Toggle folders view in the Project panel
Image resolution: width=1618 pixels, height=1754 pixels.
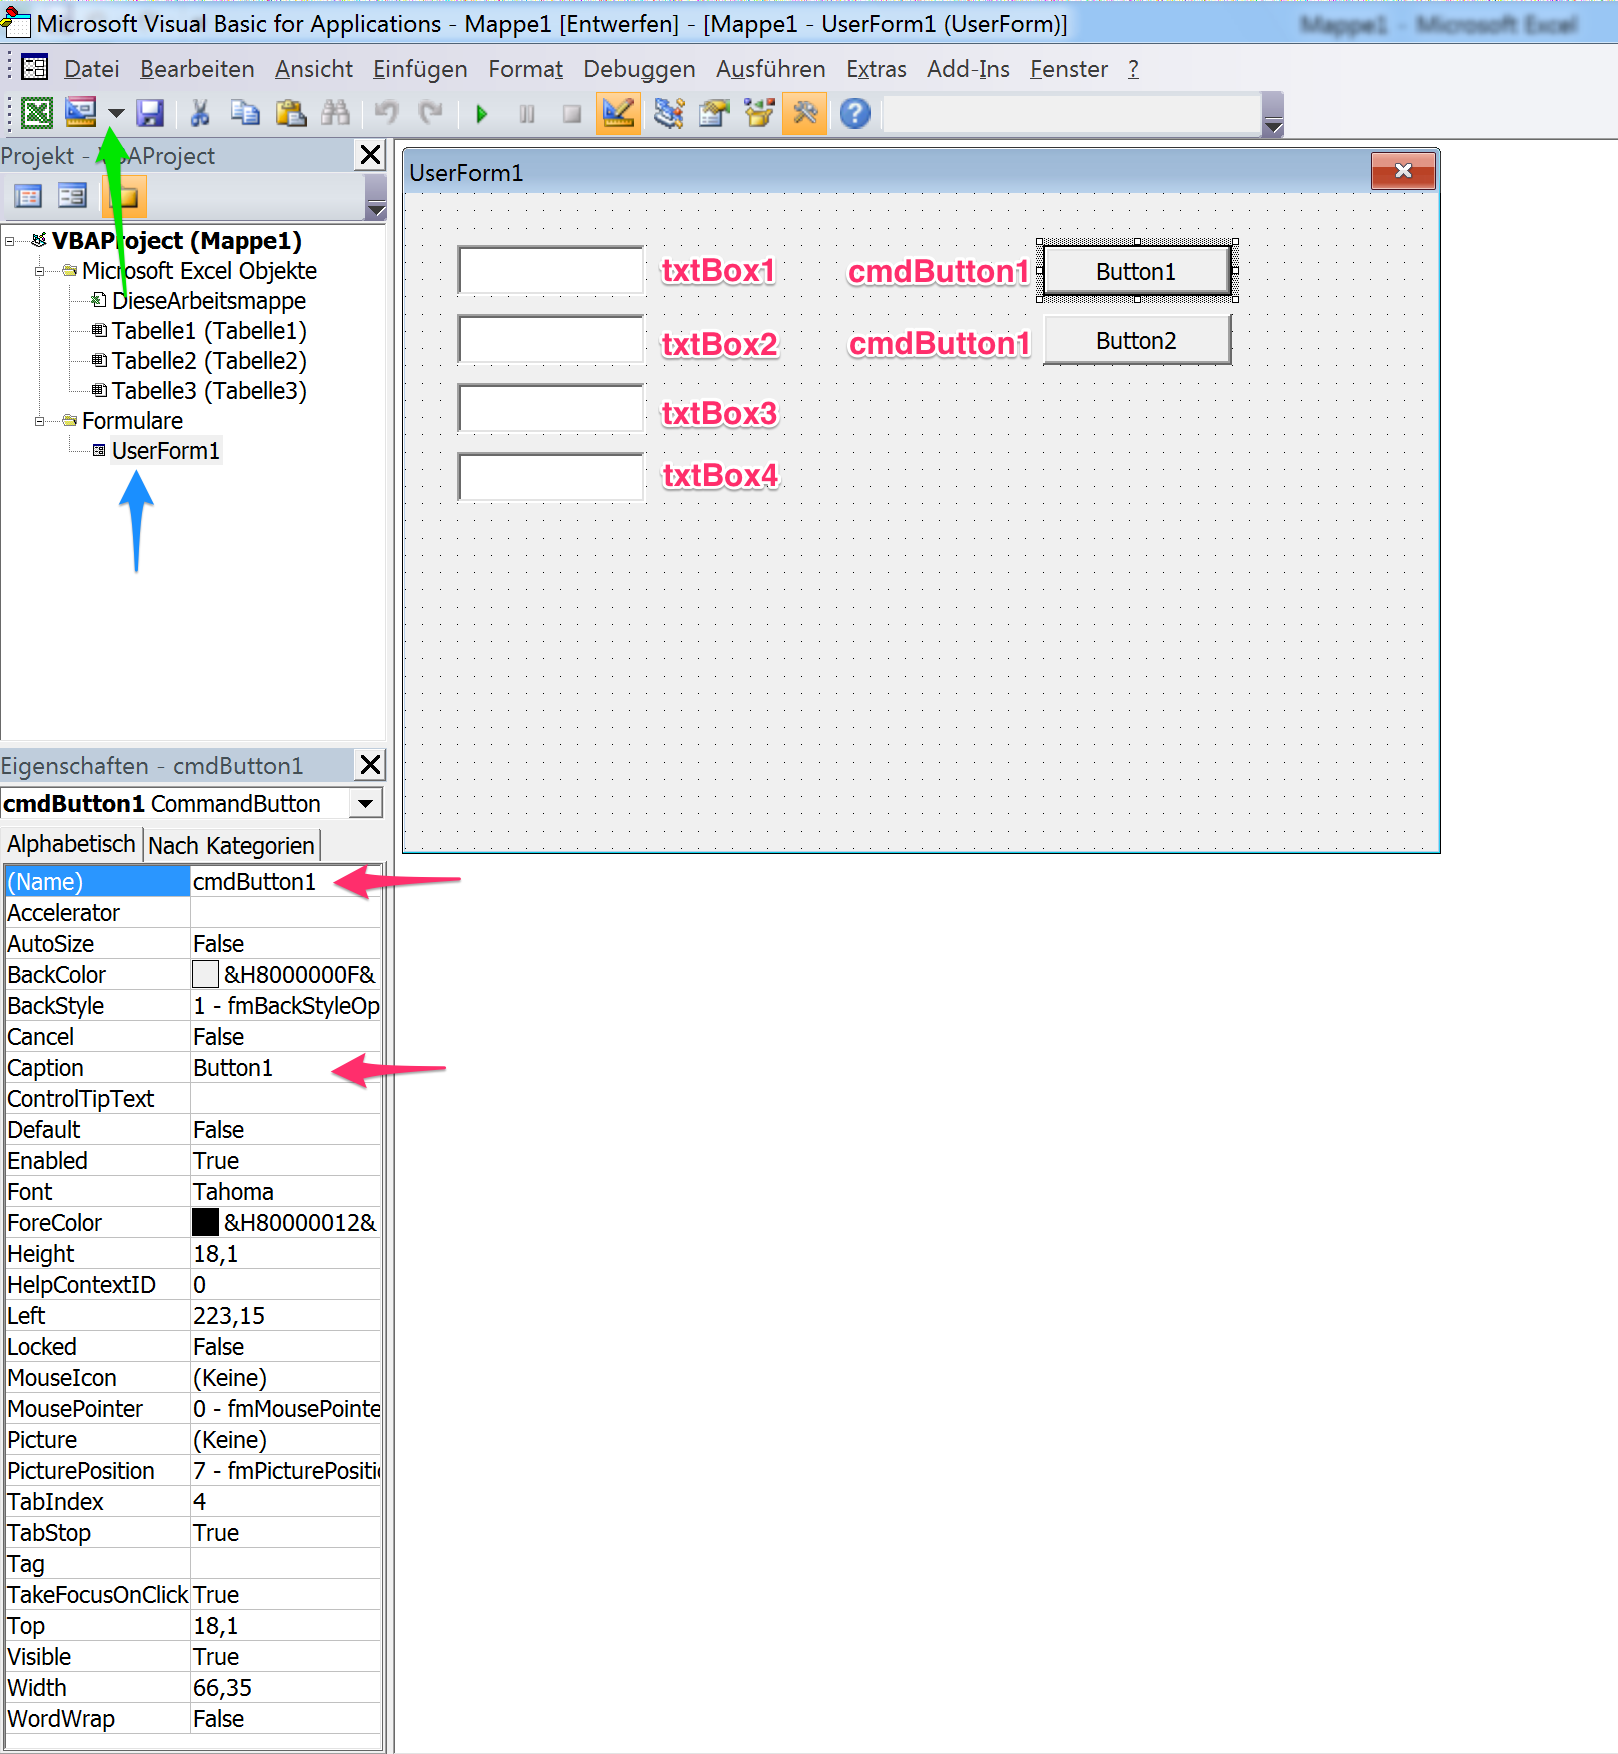tap(125, 196)
